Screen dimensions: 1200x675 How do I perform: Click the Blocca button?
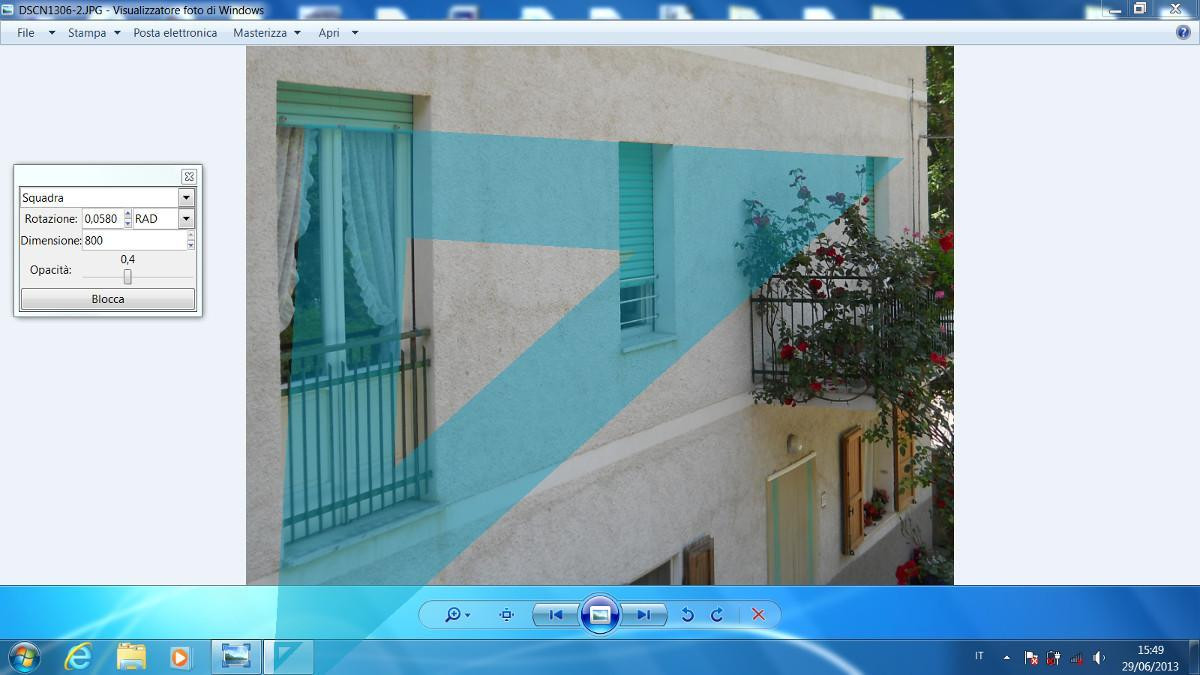point(108,299)
